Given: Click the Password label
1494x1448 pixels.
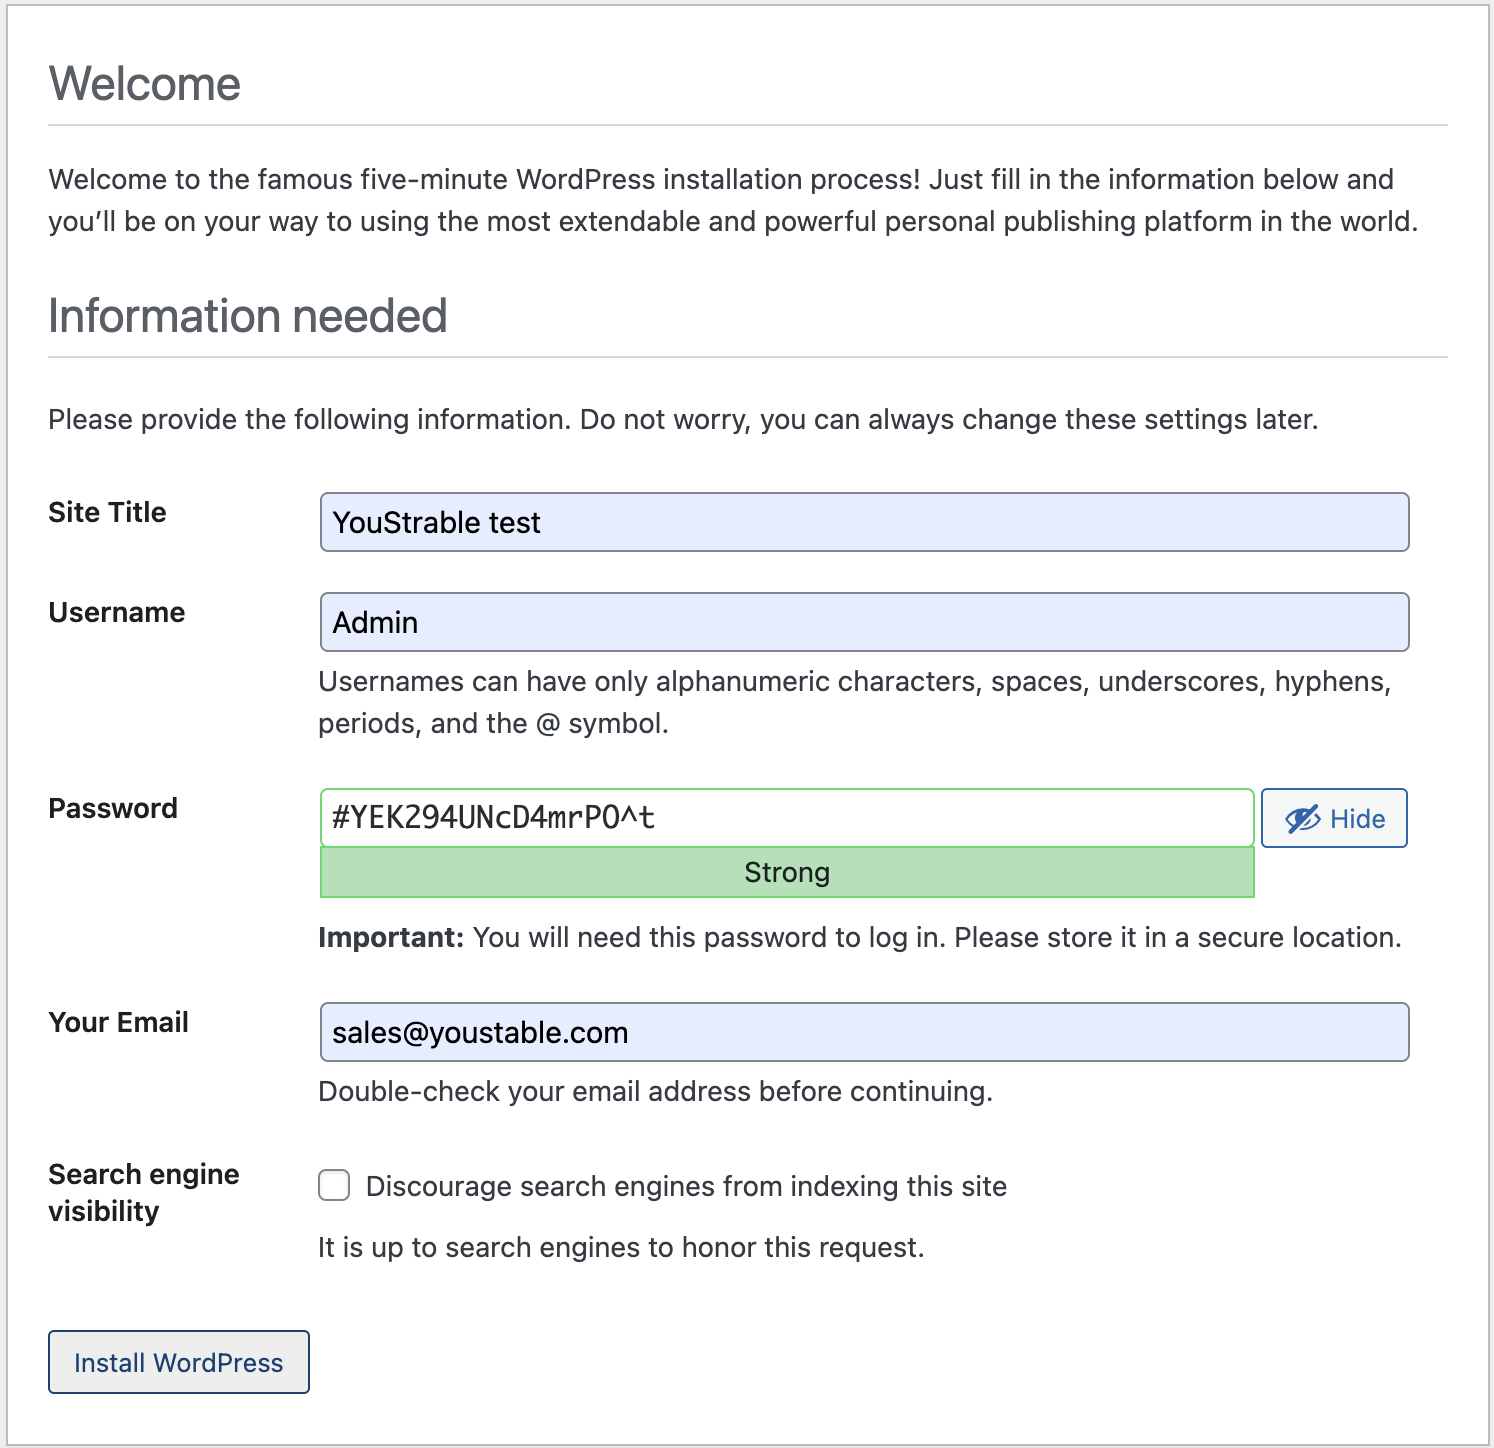Looking at the screenshot, I should [112, 808].
